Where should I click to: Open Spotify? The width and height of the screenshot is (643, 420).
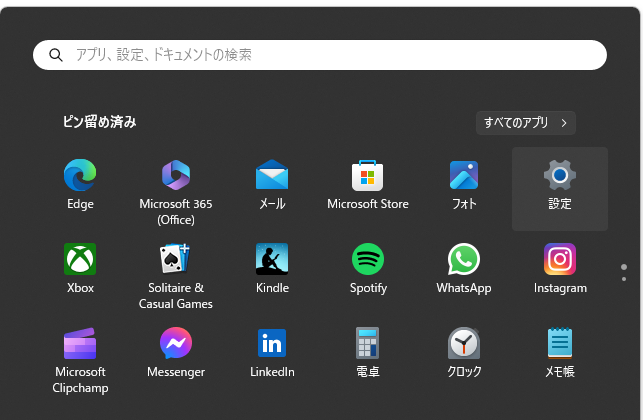(x=368, y=269)
